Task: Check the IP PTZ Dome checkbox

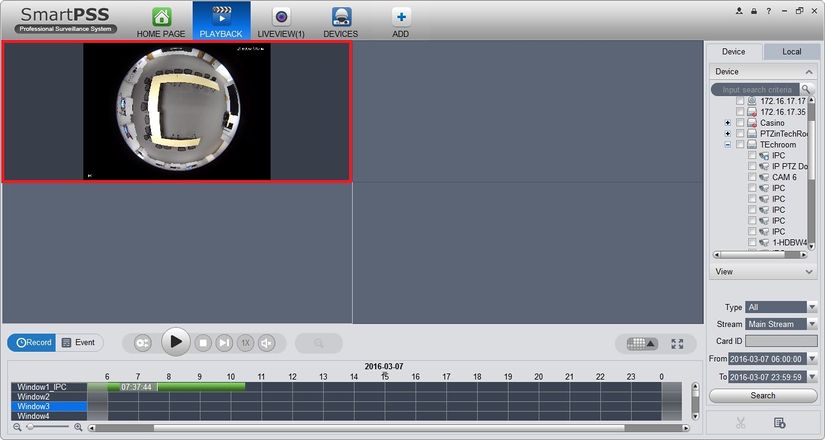Action: coord(752,166)
